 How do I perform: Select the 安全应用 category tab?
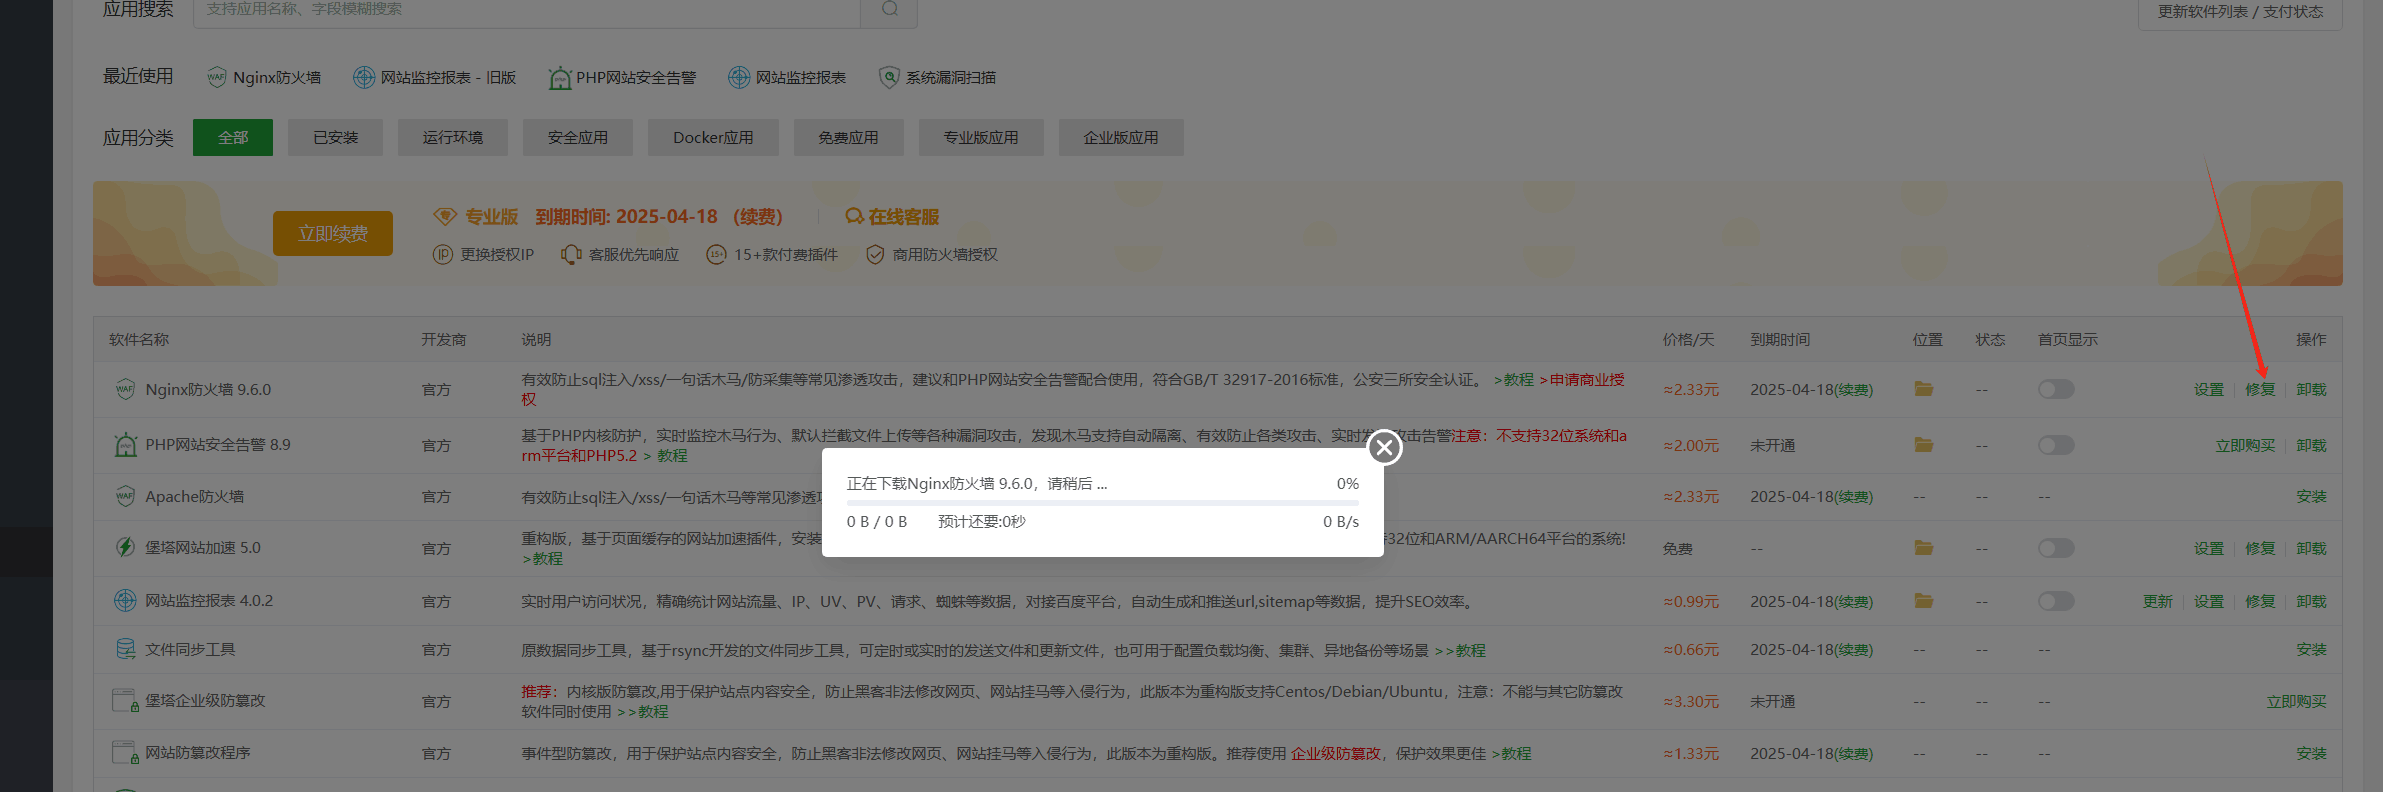pyautogui.click(x=578, y=137)
